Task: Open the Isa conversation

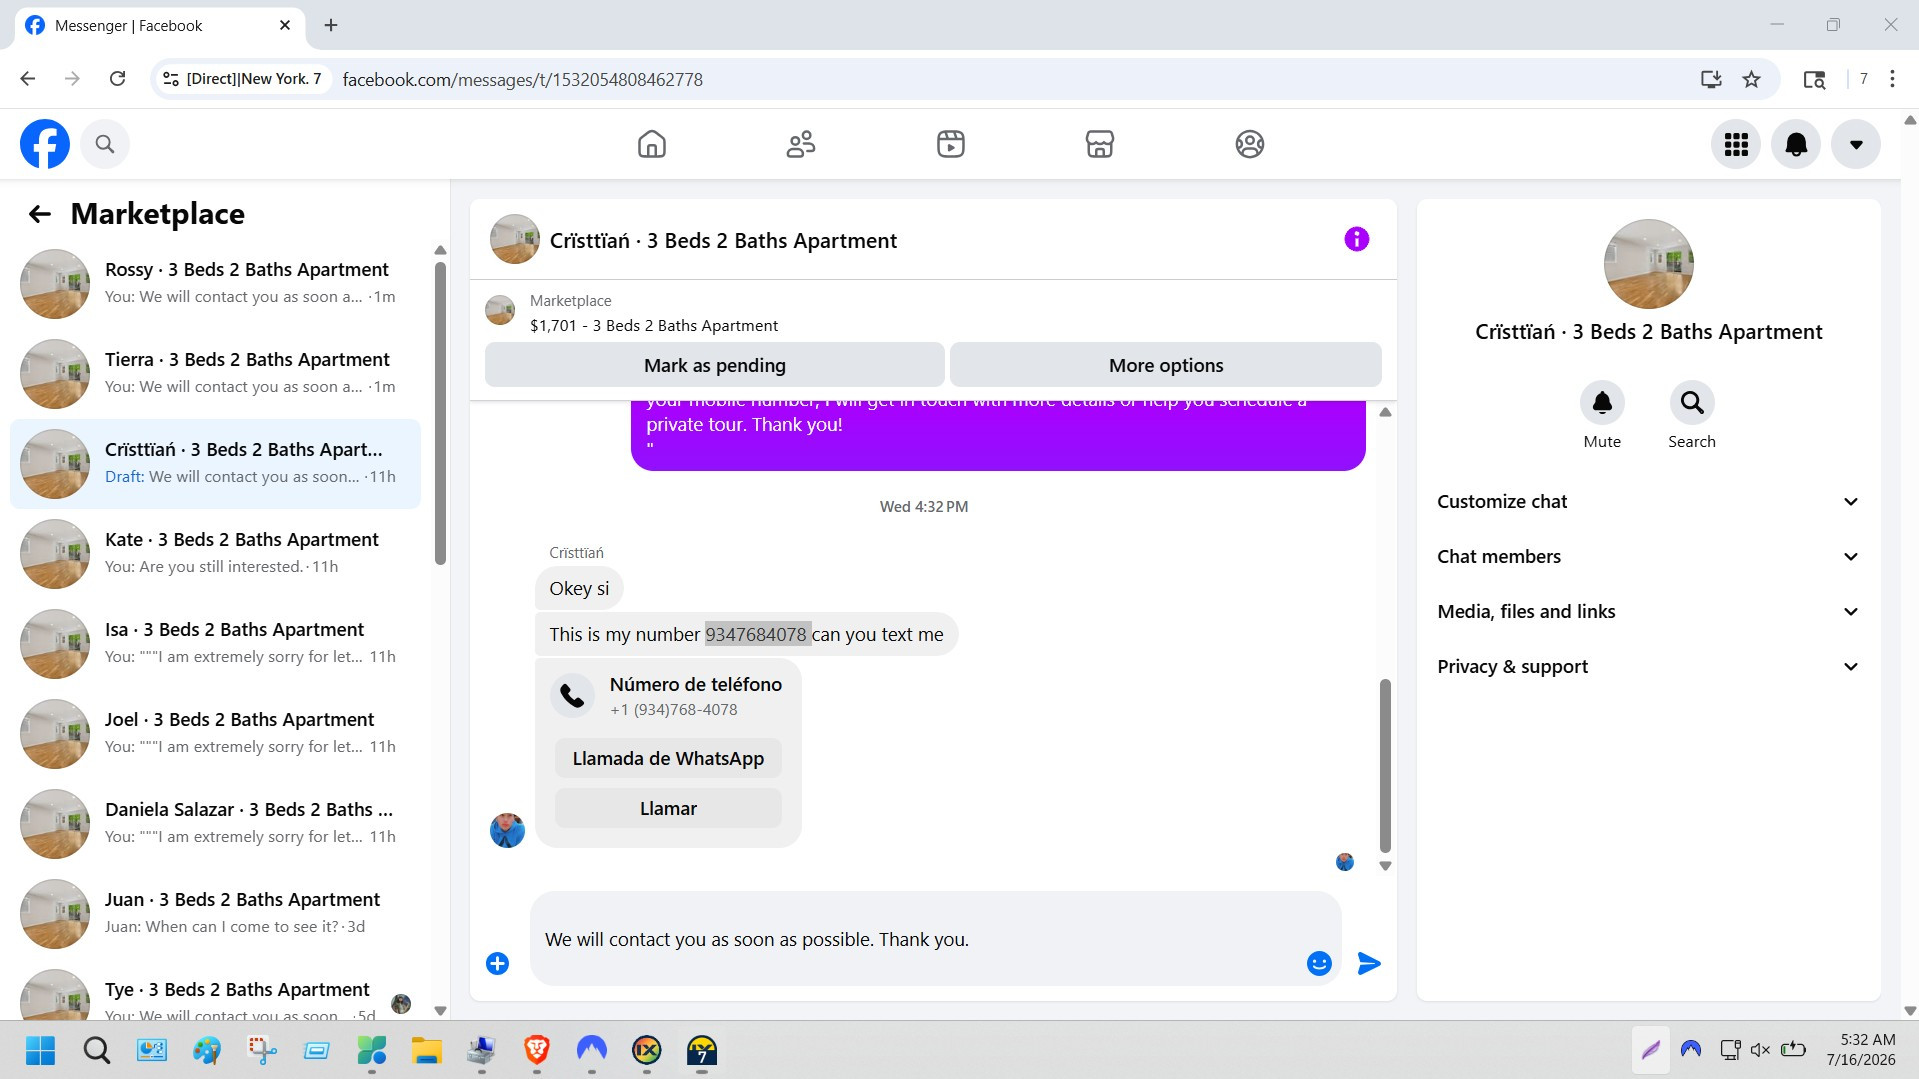Action: pos(215,644)
